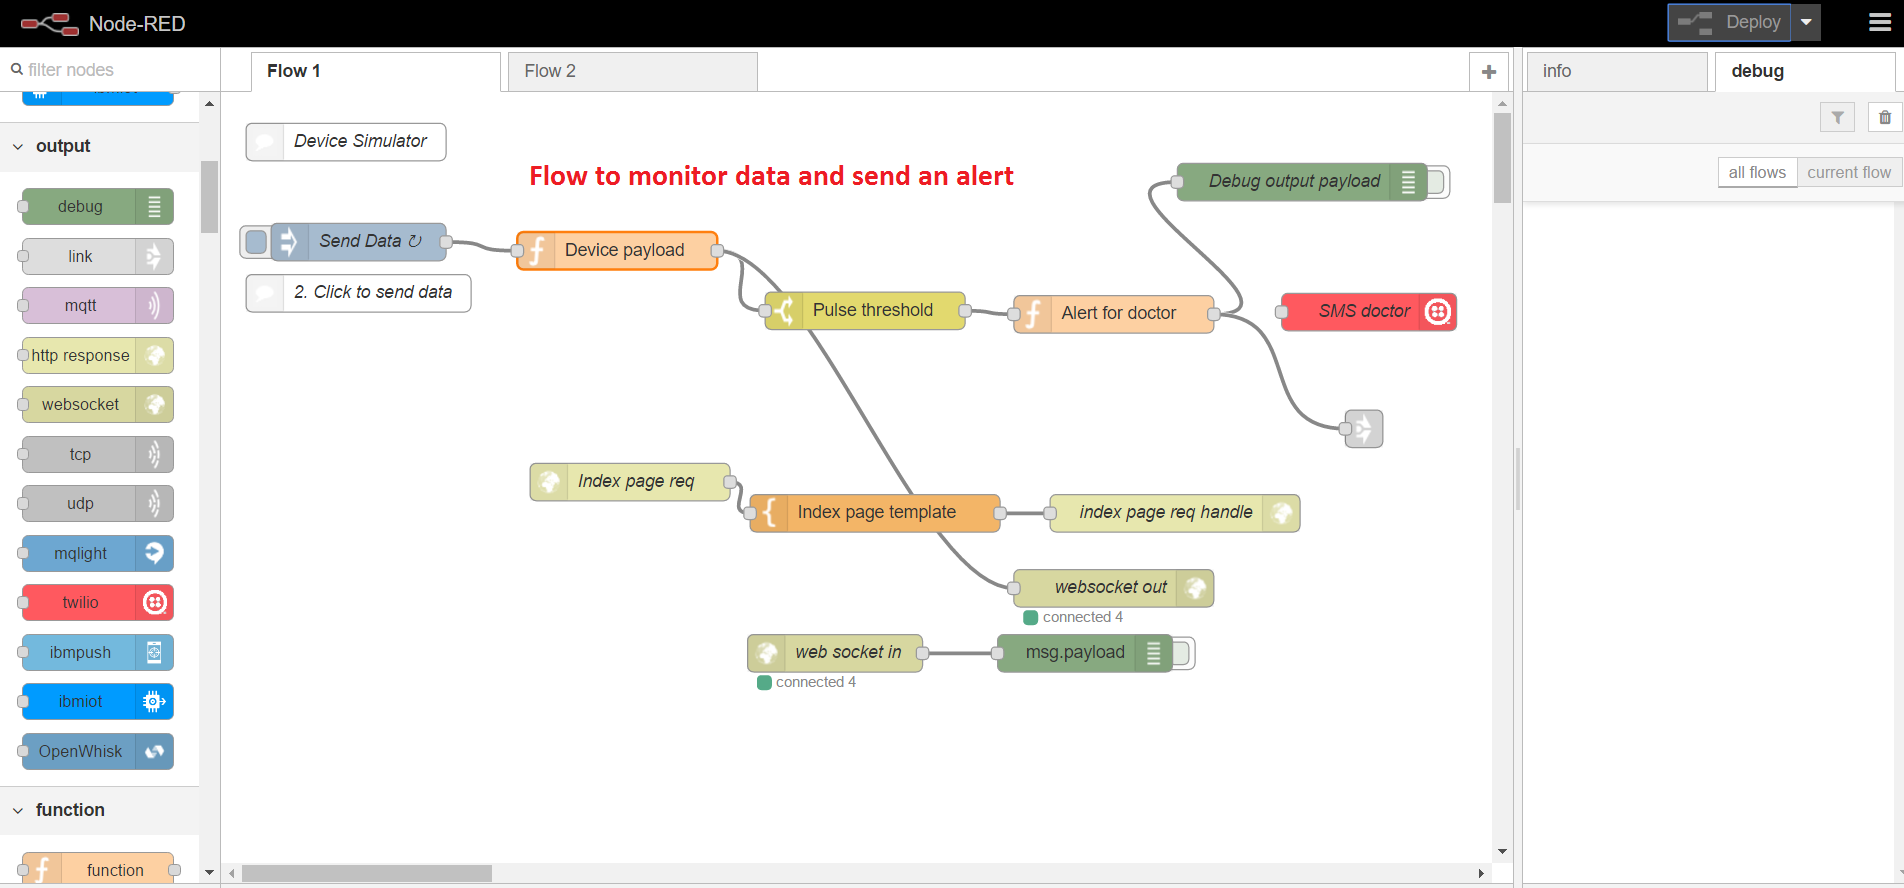Image resolution: width=1904 pixels, height=888 pixels.
Task: Select the Device Simulator comment node
Action: tap(346, 142)
